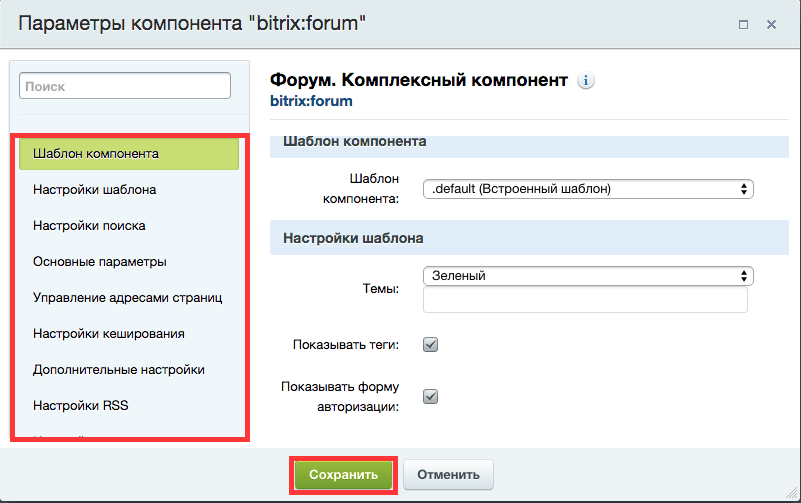Toggle the 'Показывать теги' checkbox
This screenshot has width=801, height=503.
coord(431,345)
